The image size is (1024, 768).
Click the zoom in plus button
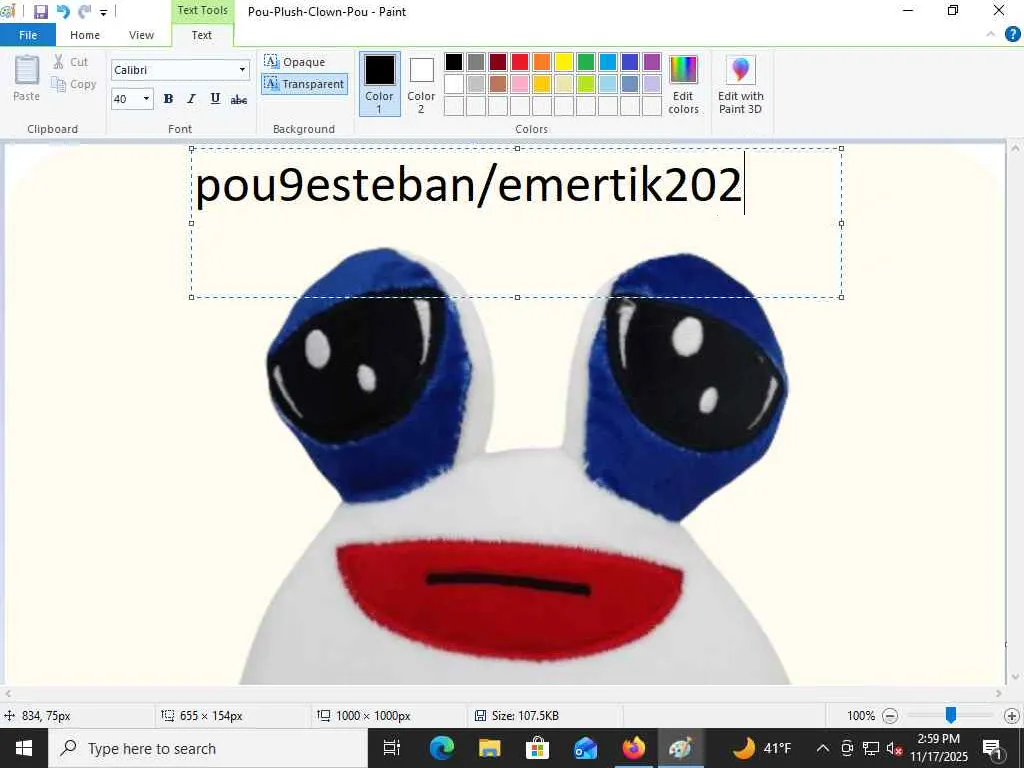point(1012,716)
